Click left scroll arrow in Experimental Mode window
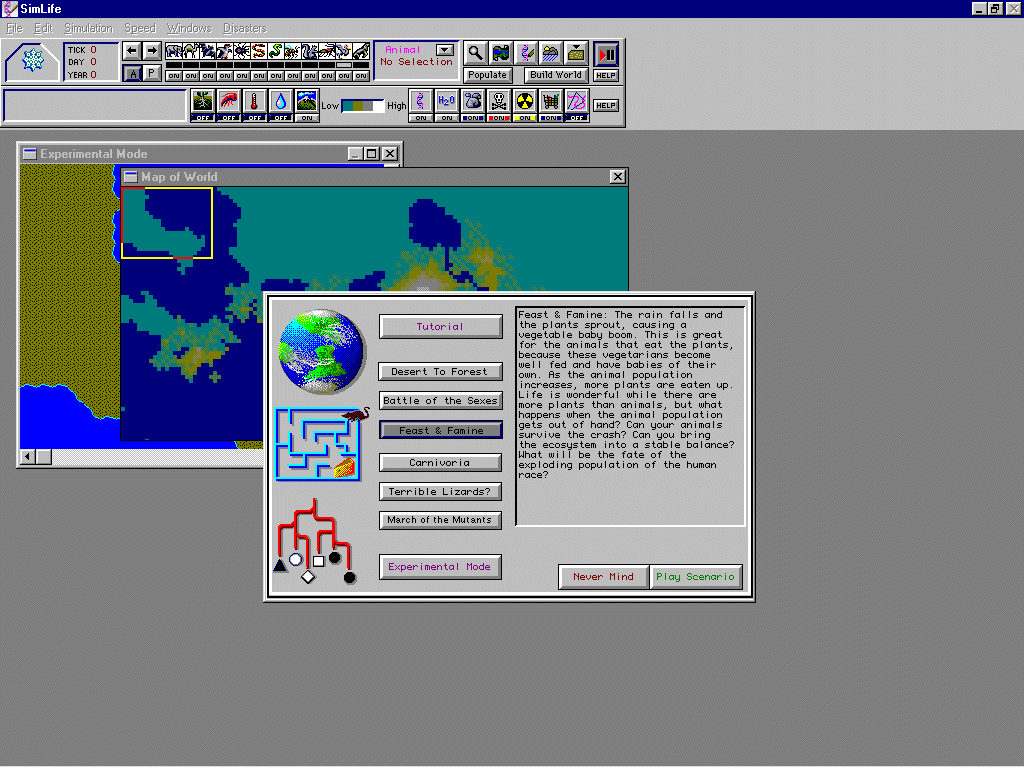 (28, 457)
